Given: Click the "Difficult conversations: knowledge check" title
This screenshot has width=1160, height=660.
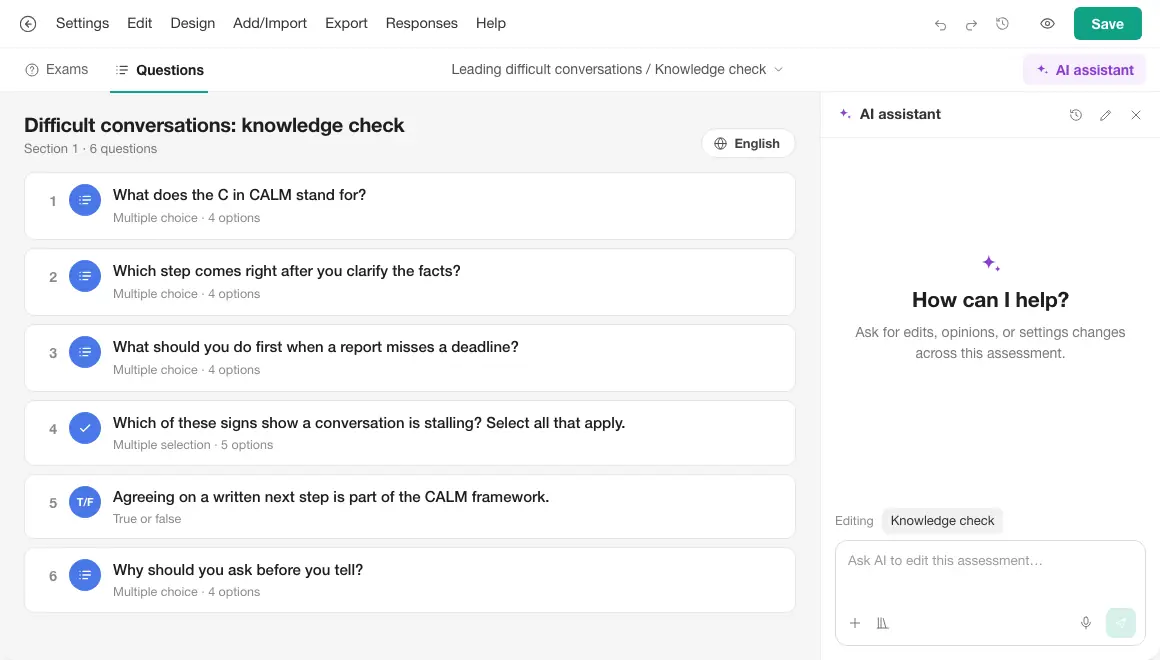Looking at the screenshot, I should 214,125.
